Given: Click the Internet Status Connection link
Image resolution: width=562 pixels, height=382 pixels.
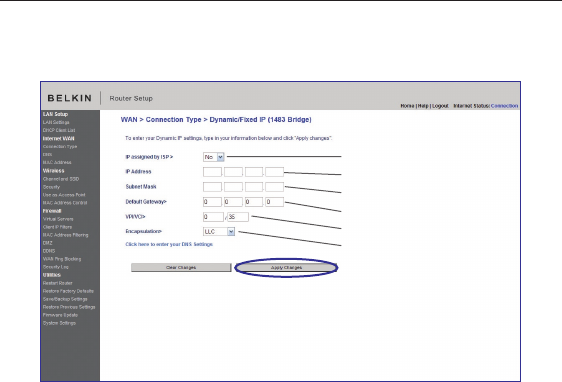Looking at the screenshot, I should 504,106.
